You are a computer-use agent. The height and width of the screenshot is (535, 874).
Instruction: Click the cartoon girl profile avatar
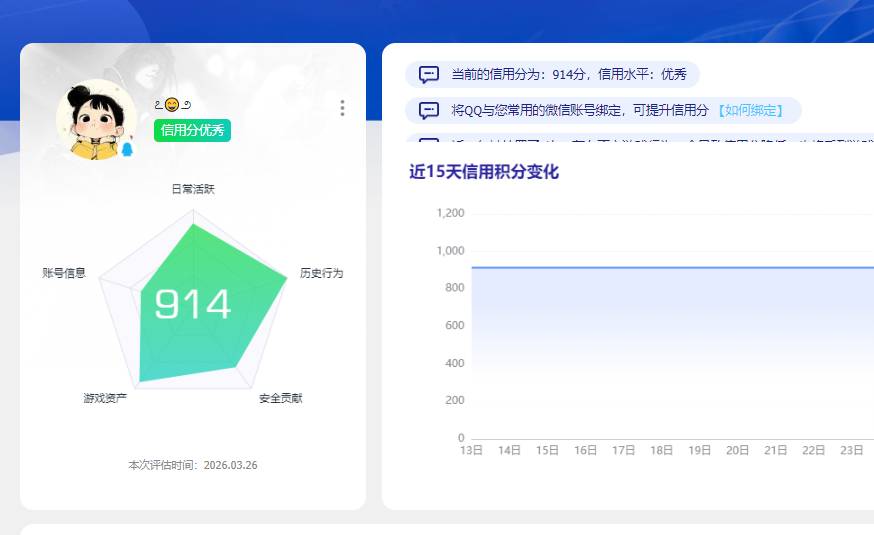(x=96, y=119)
